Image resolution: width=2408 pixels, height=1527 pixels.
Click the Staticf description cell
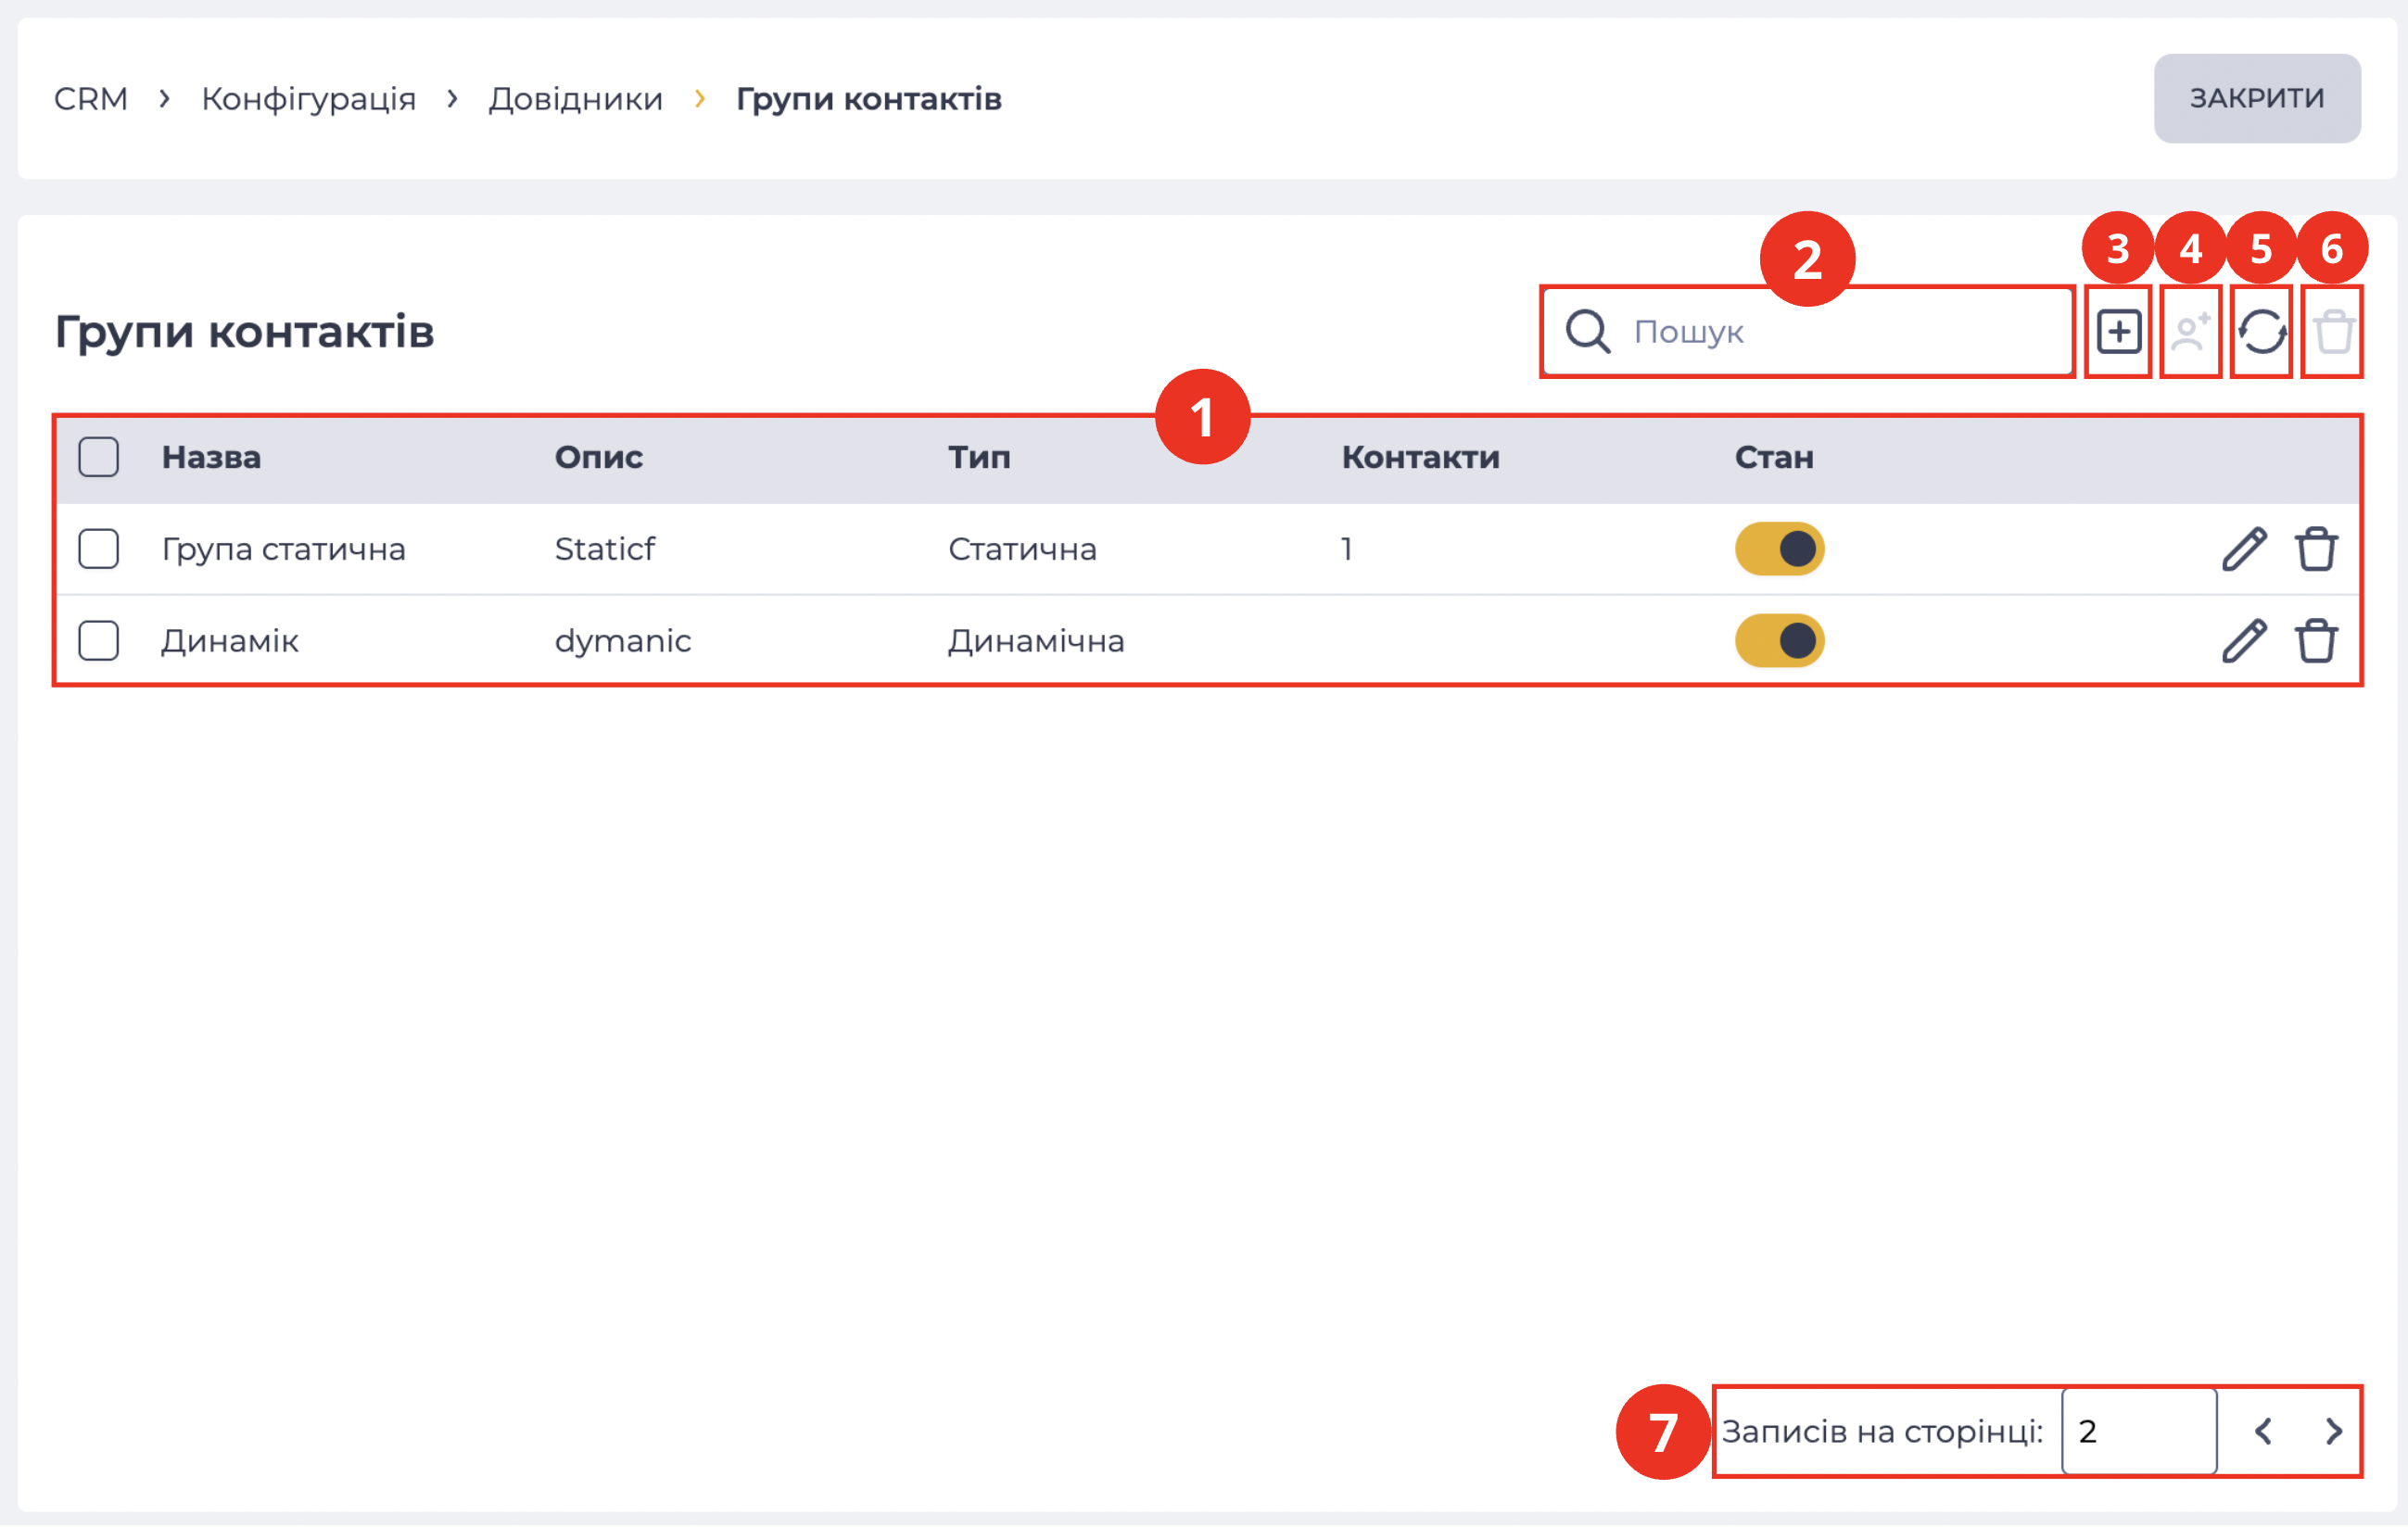click(605, 549)
